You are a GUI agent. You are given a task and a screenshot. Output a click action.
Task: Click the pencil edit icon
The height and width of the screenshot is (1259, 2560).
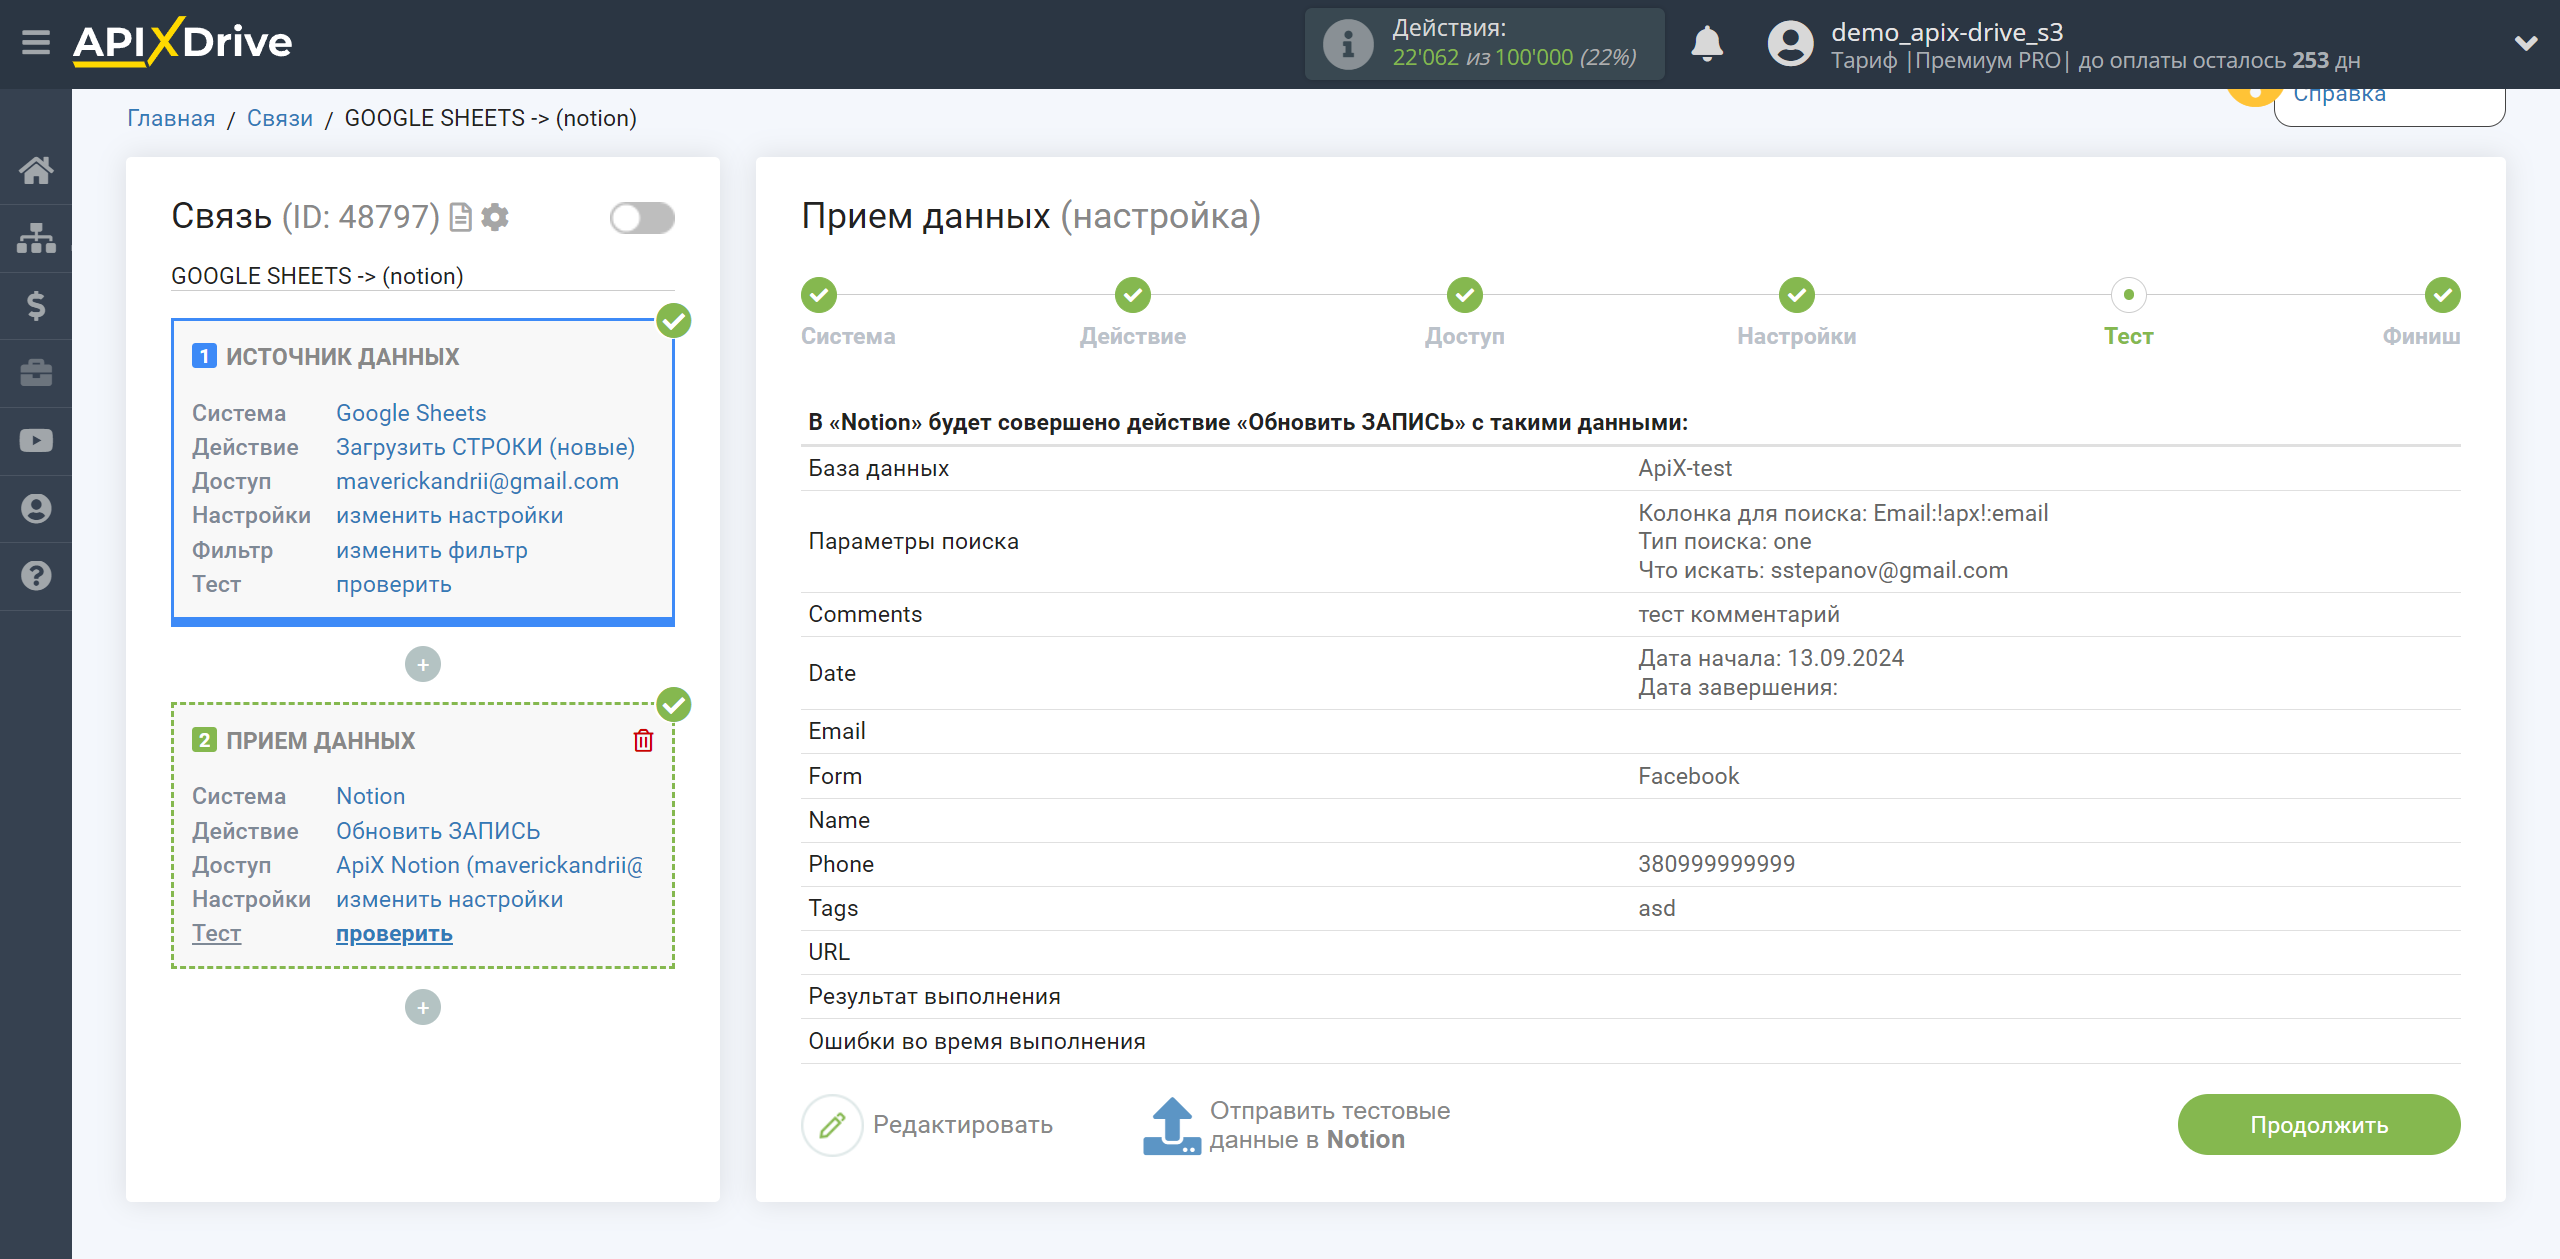point(832,1125)
